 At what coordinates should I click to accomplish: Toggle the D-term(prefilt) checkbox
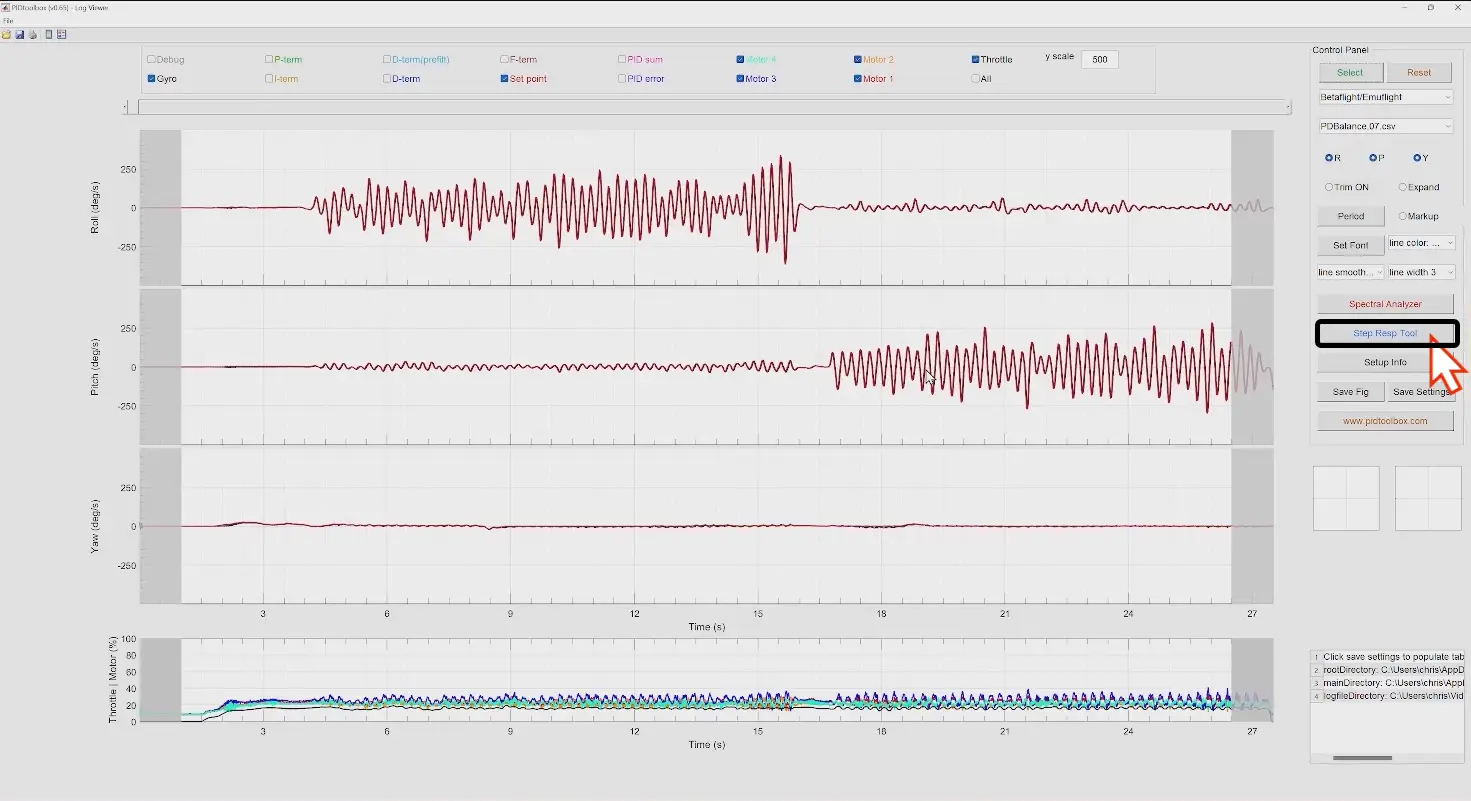coord(387,60)
